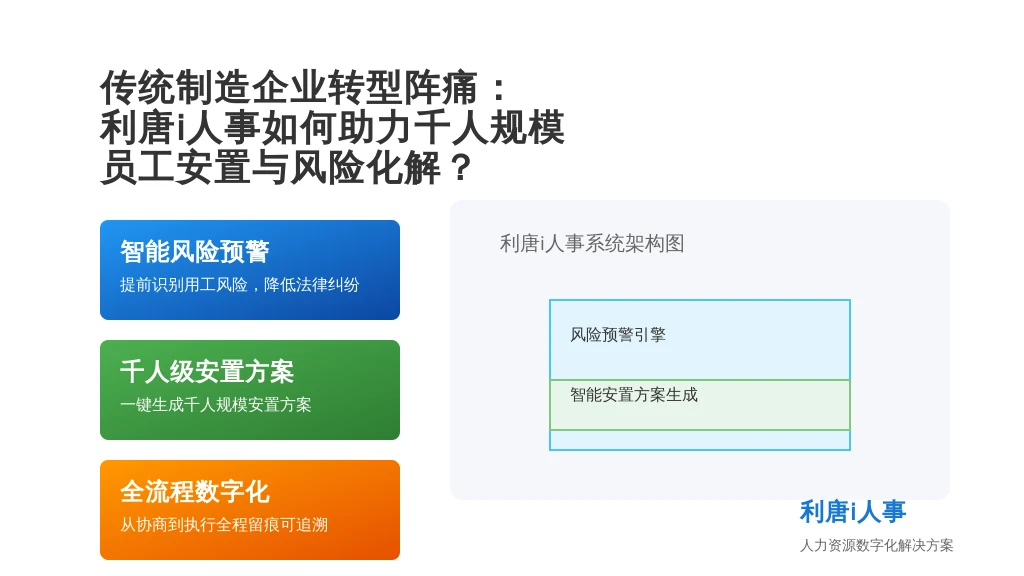Click the 人力资源数字化解决方案 tagline
1024x576 pixels.
tap(876, 545)
